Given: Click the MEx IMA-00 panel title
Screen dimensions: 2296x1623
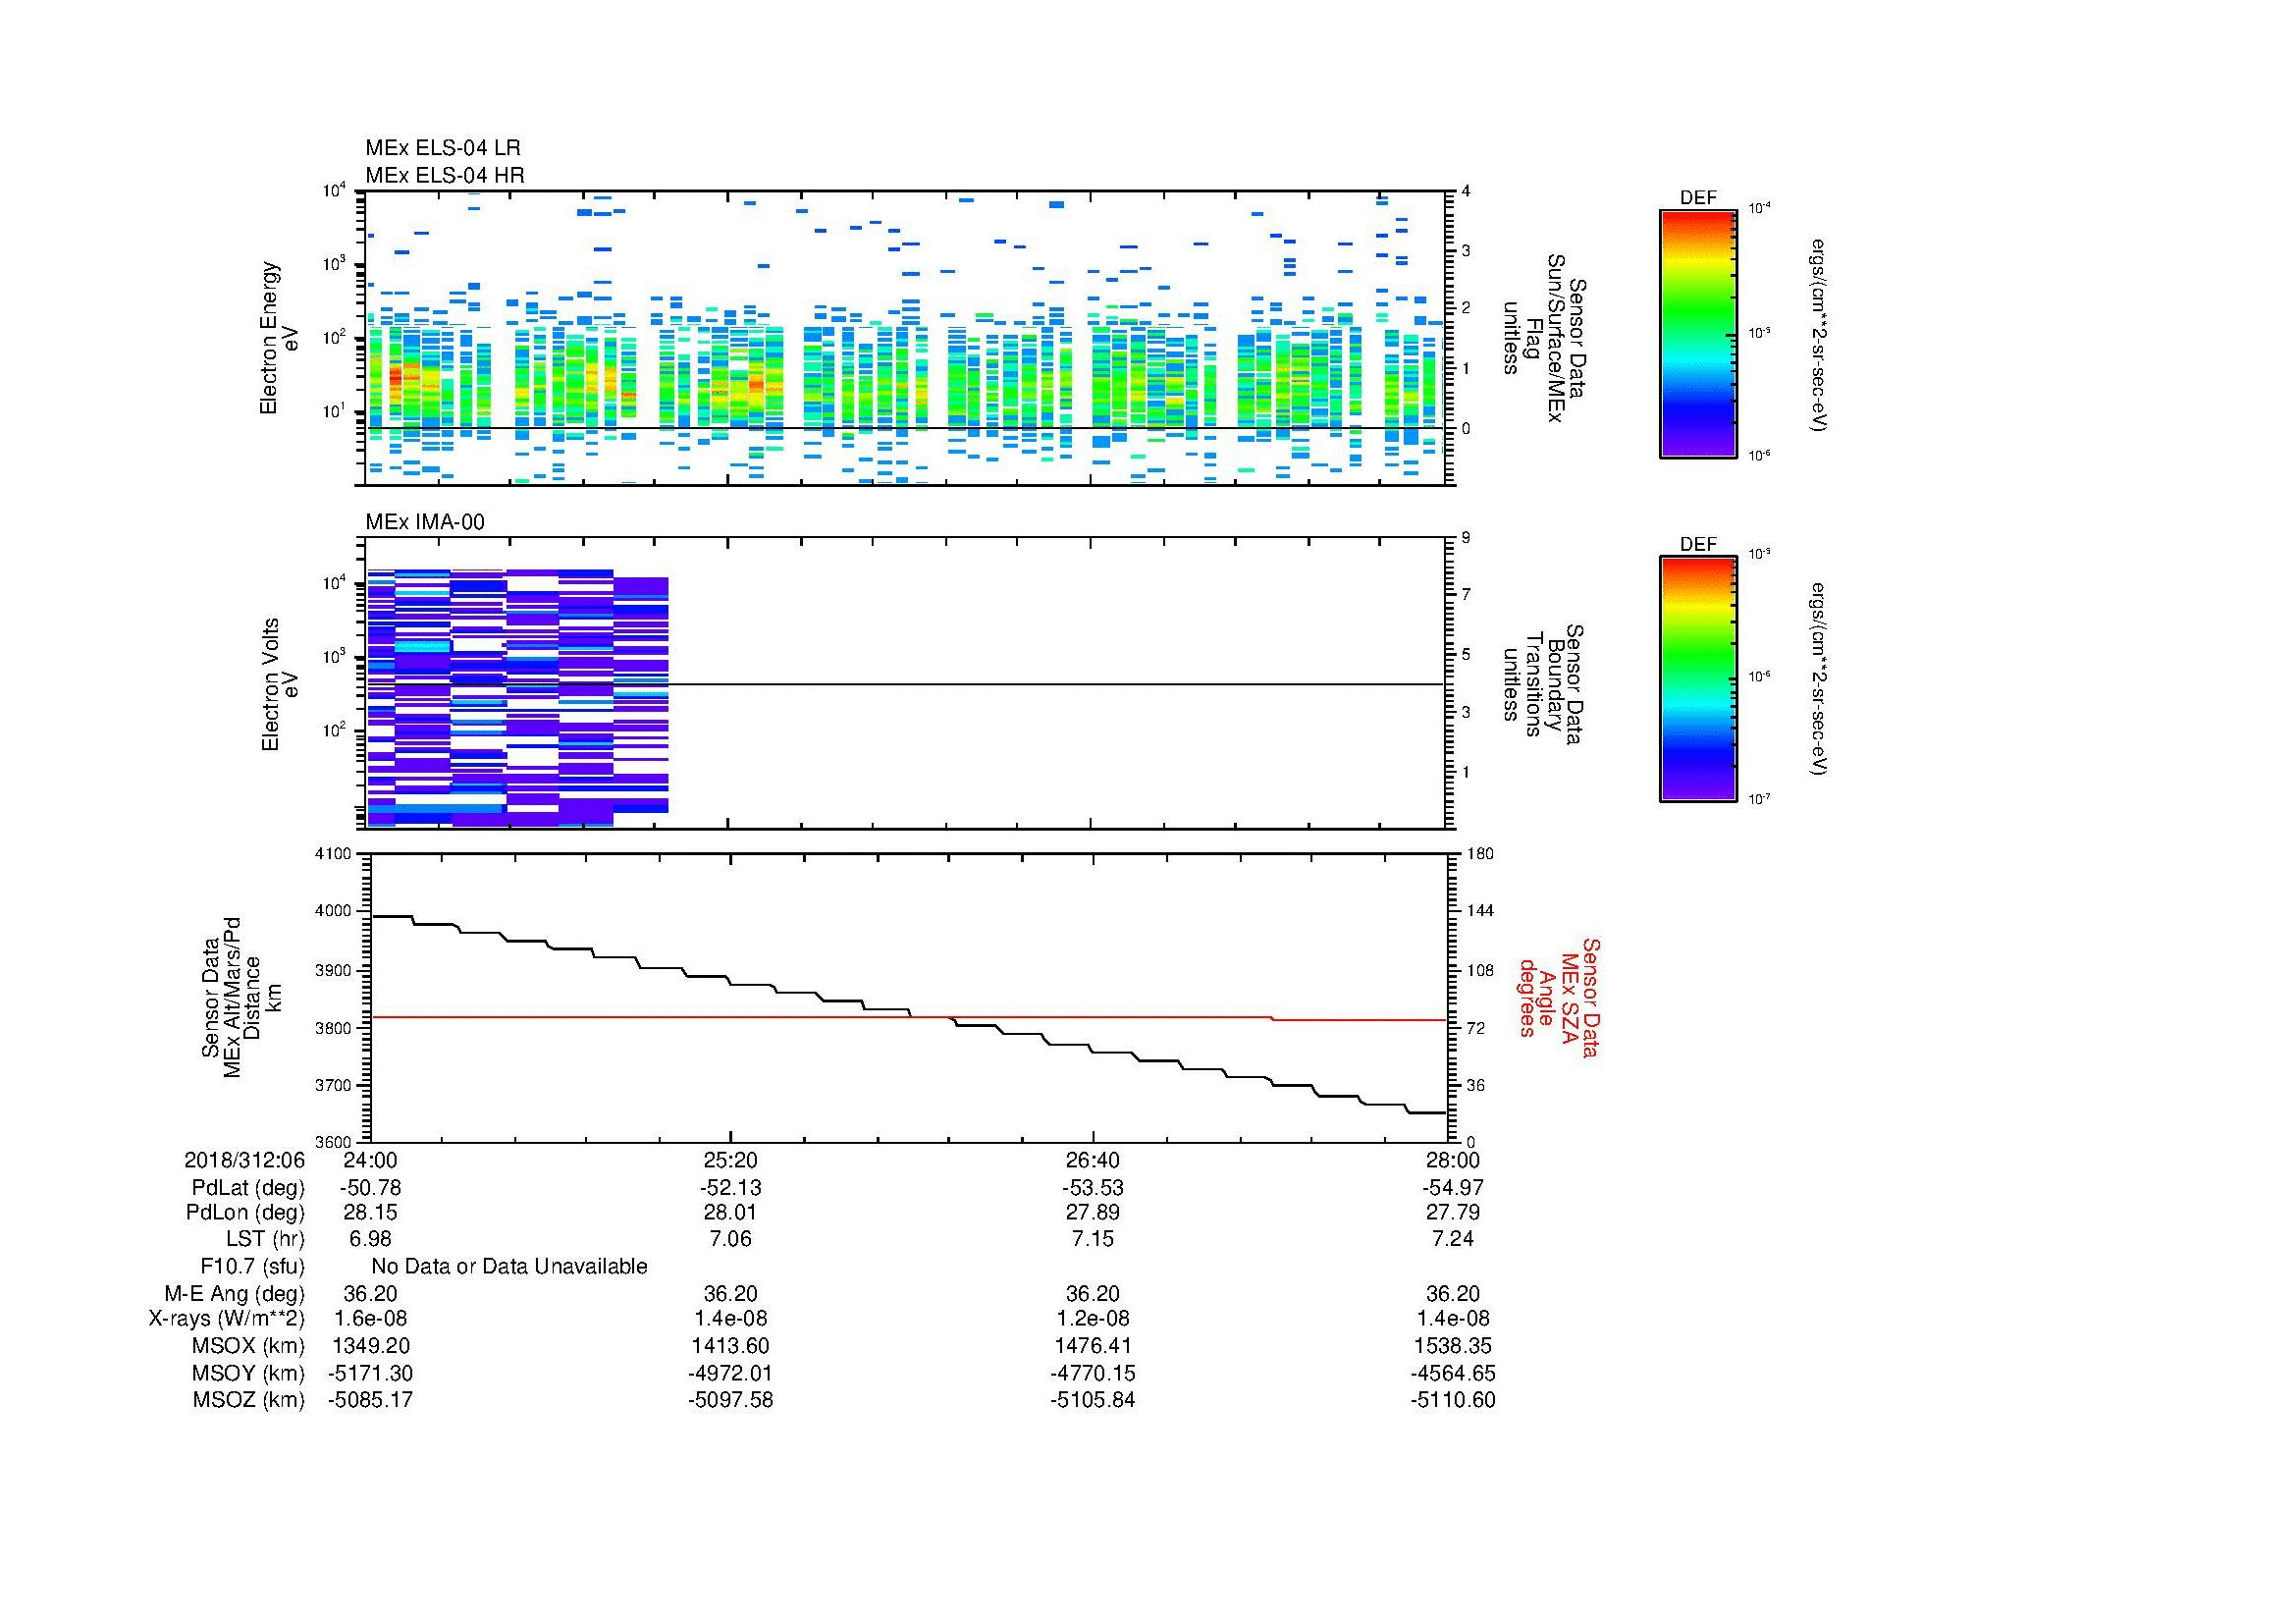Looking at the screenshot, I should [x=424, y=522].
